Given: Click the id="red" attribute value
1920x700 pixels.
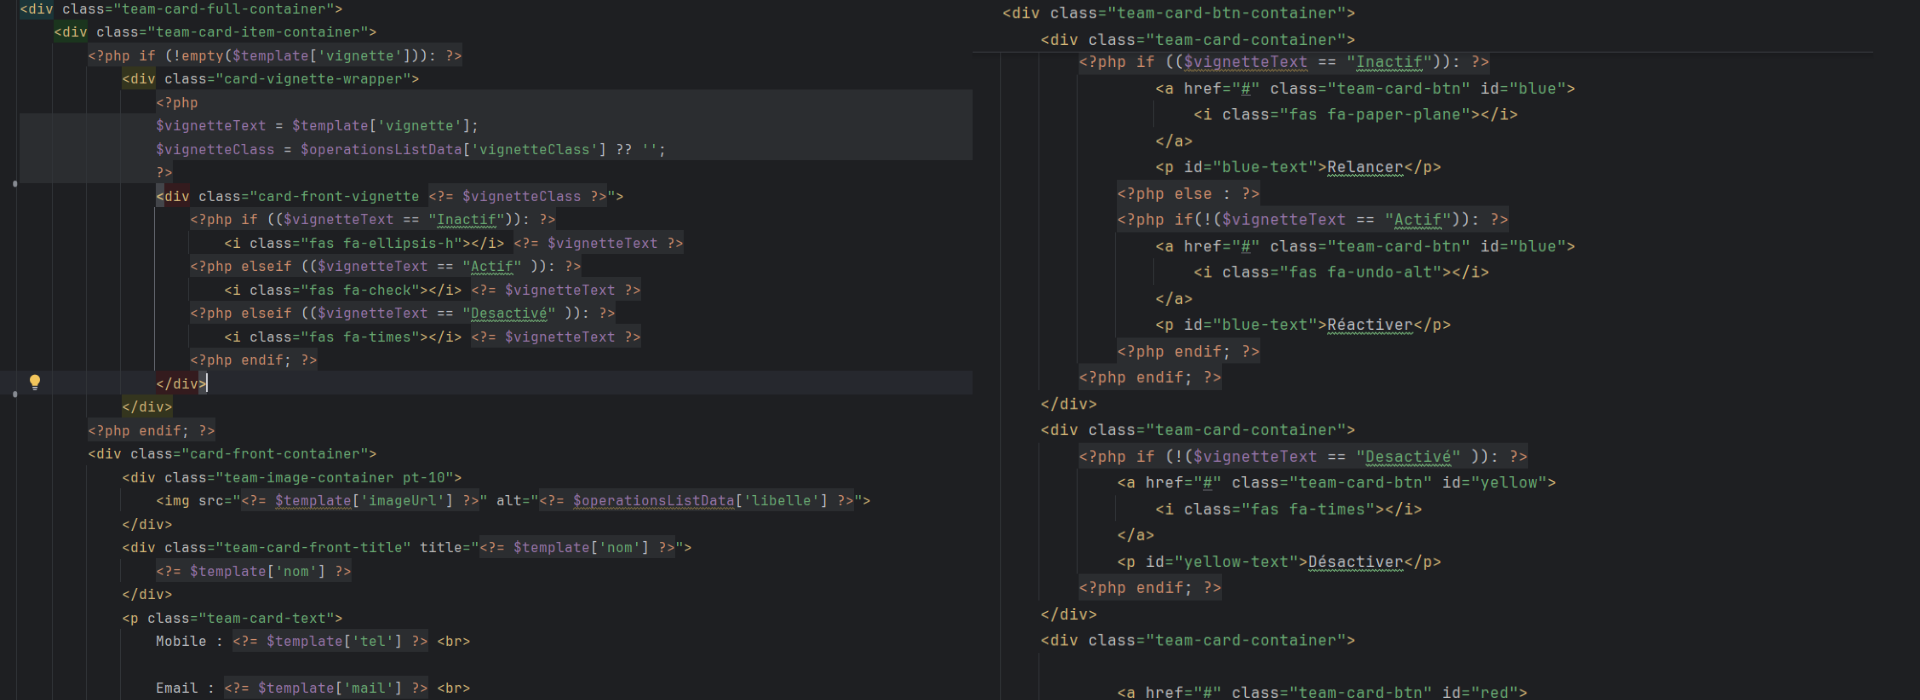Looking at the screenshot, I should point(1499,692).
